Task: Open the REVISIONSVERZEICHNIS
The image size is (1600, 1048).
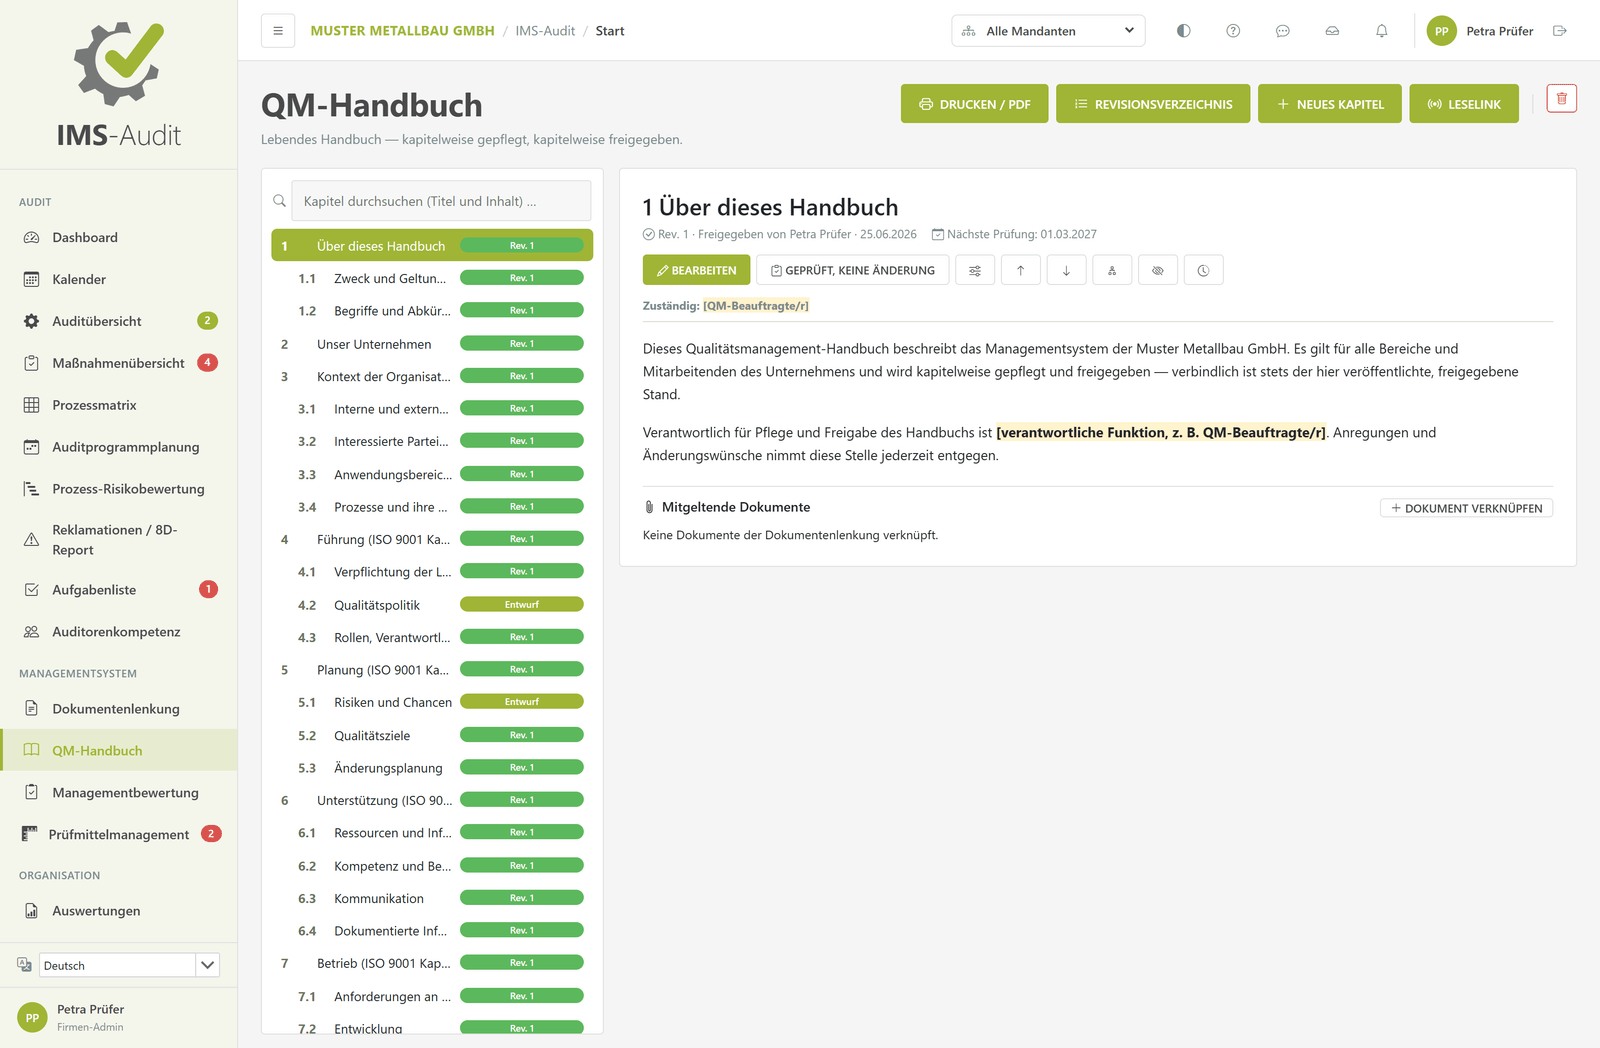Action: (1153, 104)
